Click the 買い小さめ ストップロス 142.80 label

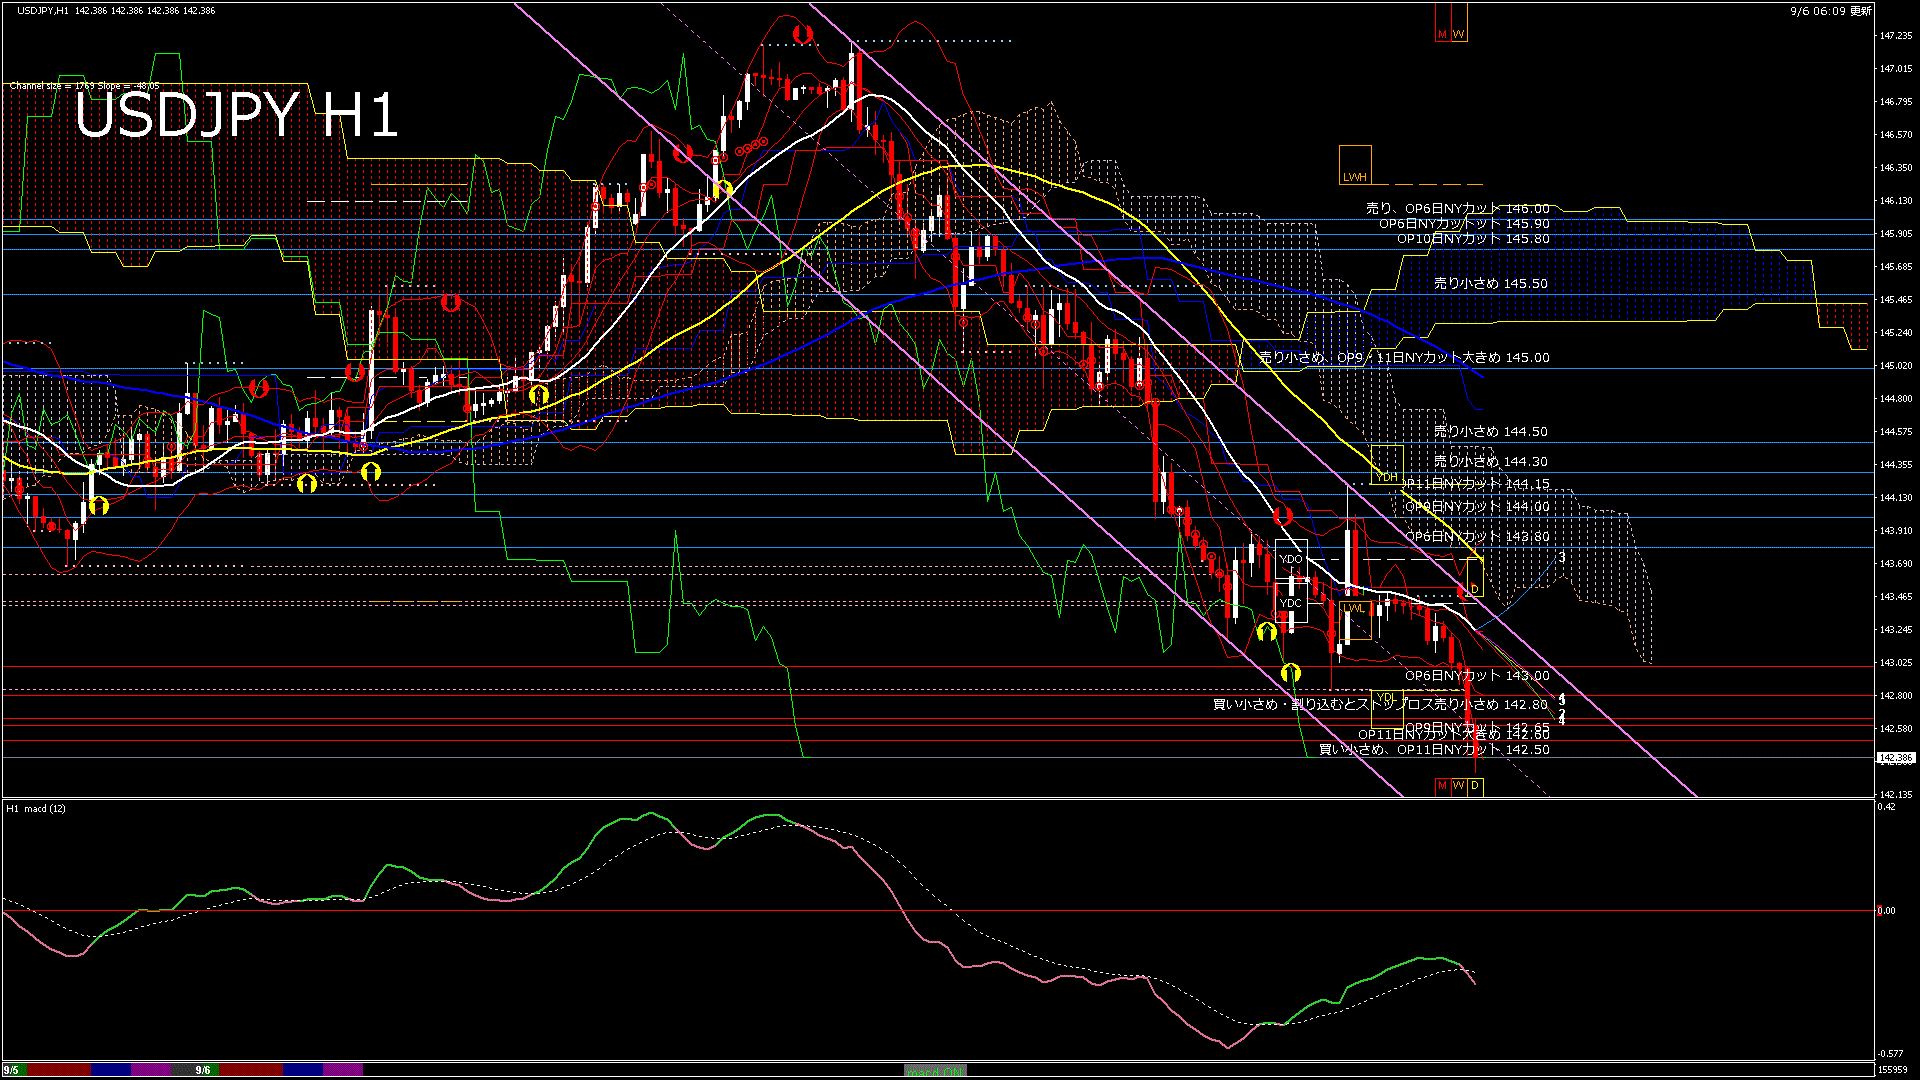coord(1380,704)
